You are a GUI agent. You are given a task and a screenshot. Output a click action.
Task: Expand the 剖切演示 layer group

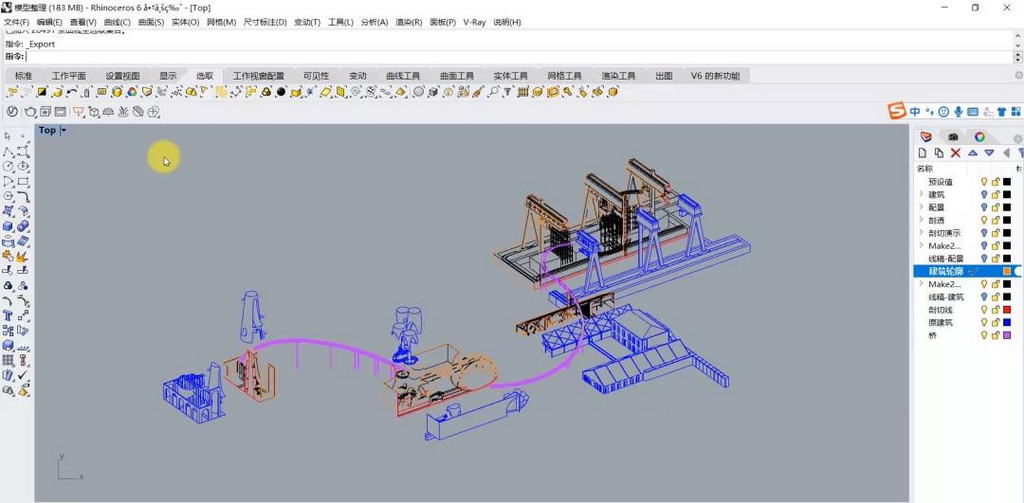(920, 233)
